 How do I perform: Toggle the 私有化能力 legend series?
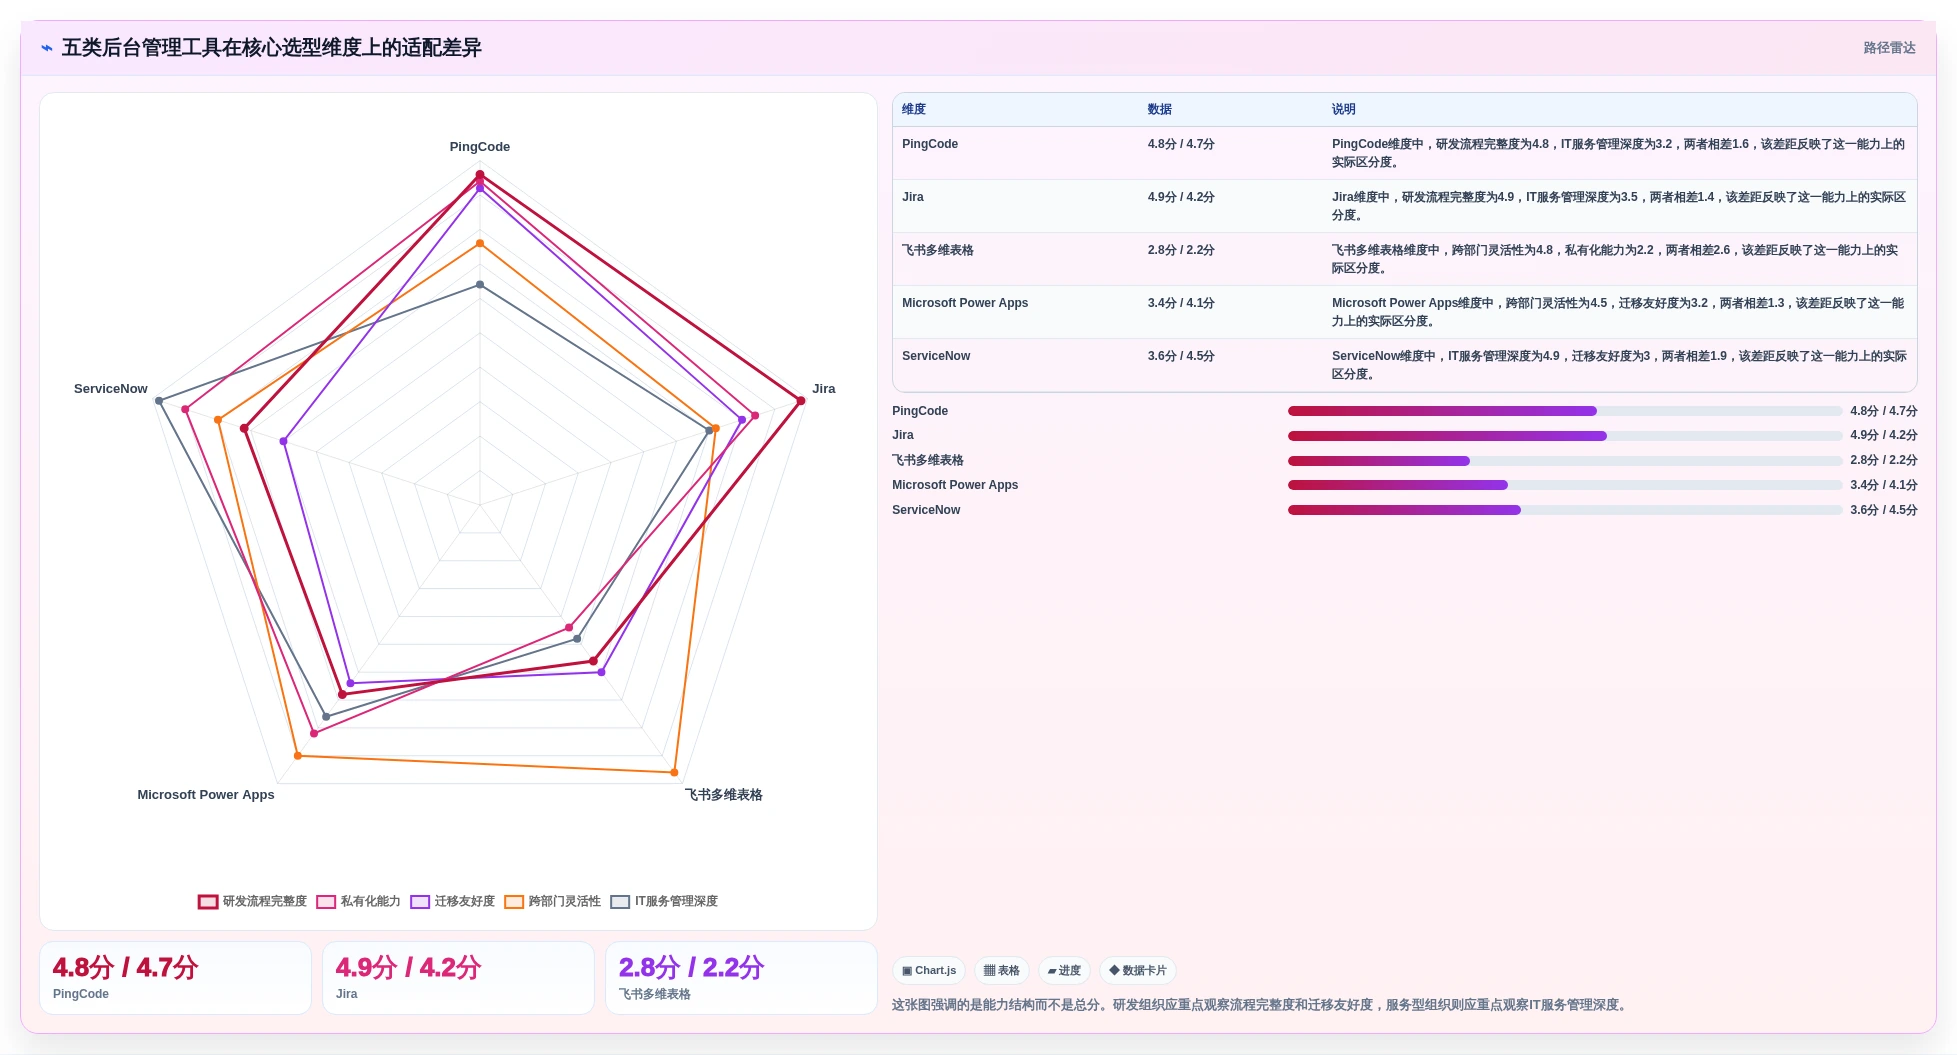358,901
